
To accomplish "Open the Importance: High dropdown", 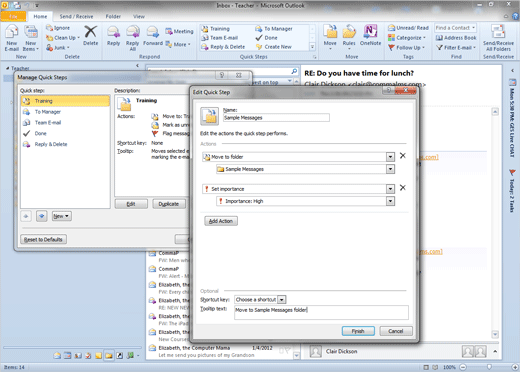I will pos(390,201).
